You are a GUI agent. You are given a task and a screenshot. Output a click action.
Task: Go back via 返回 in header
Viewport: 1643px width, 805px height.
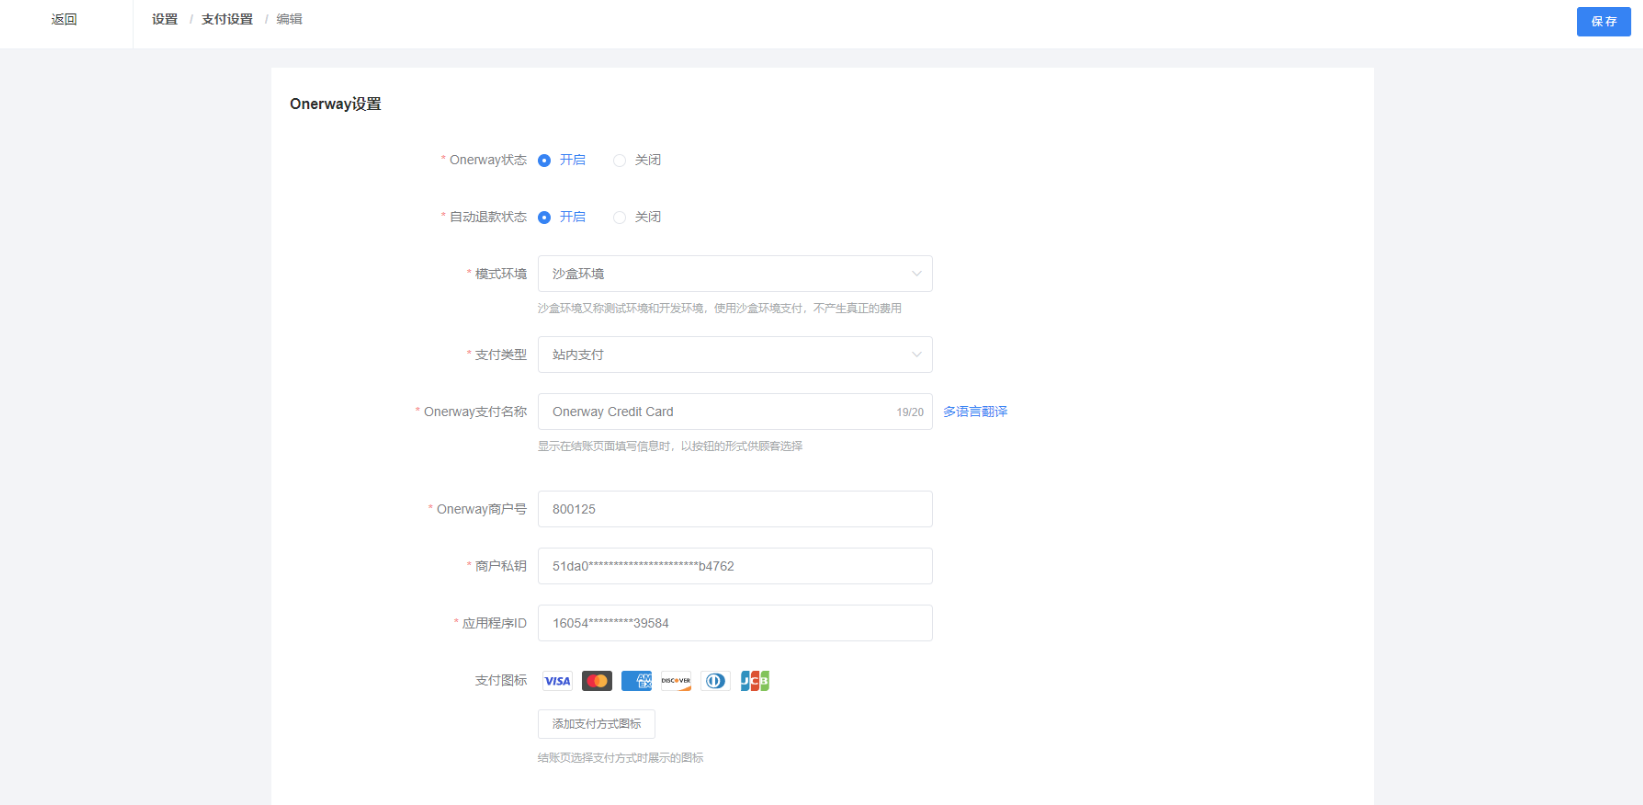[64, 19]
